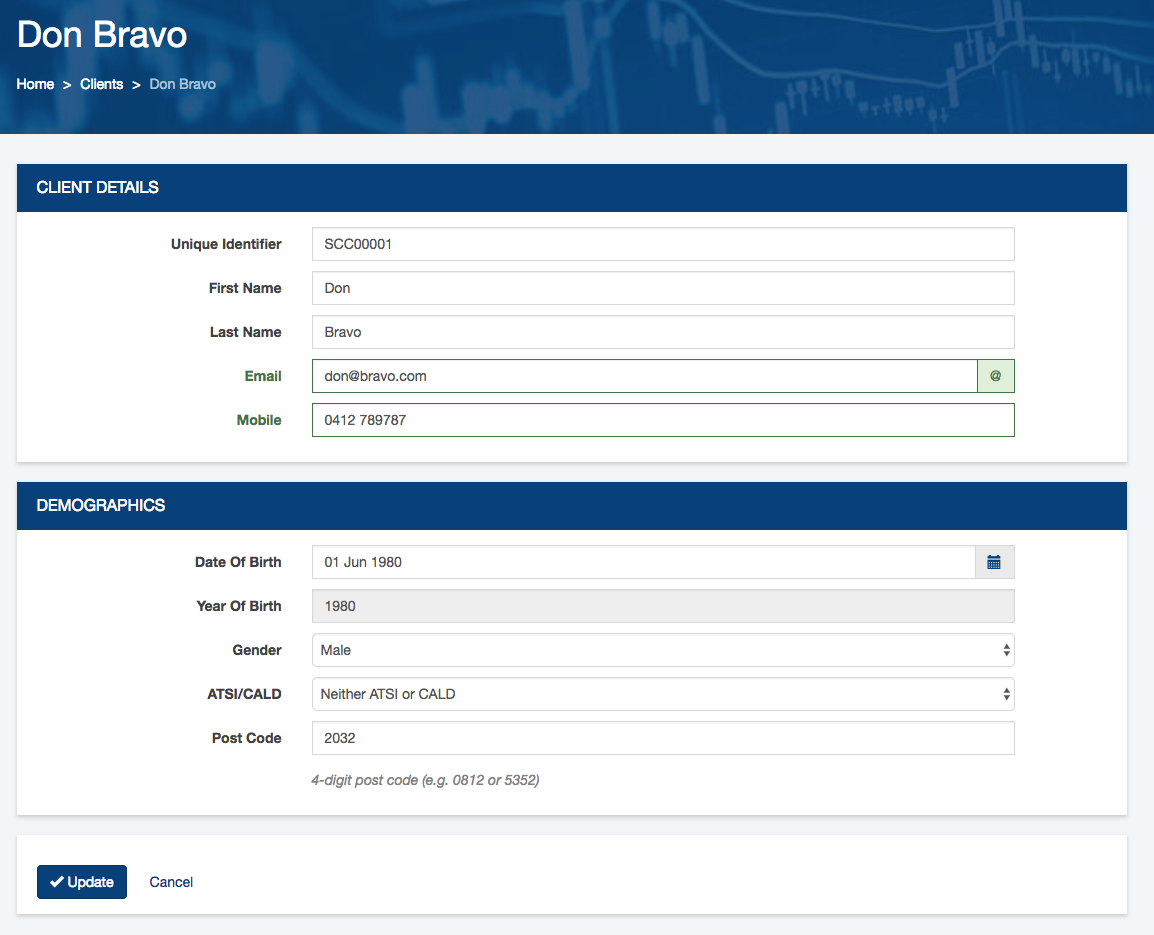Click the disabled Year Of Birth field
Image resolution: width=1154 pixels, height=935 pixels.
tap(663, 606)
